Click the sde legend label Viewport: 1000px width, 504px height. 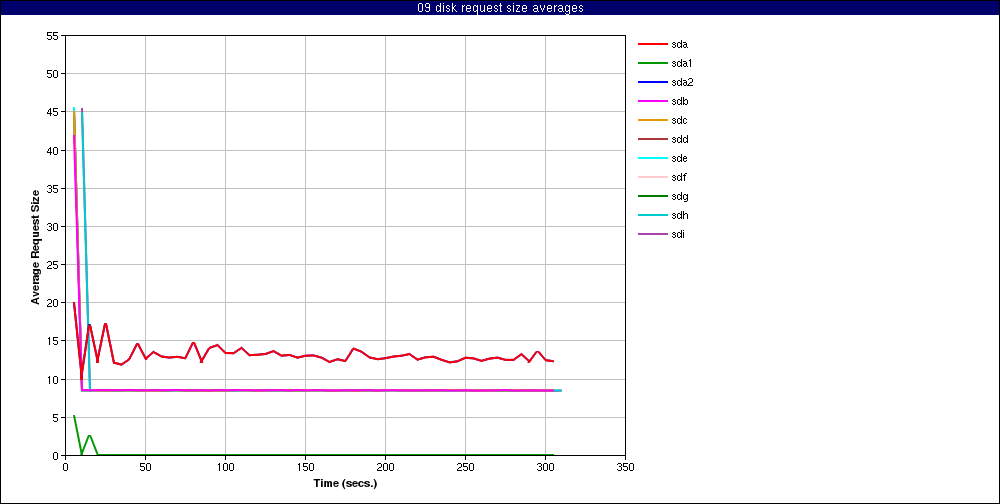pos(679,158)
